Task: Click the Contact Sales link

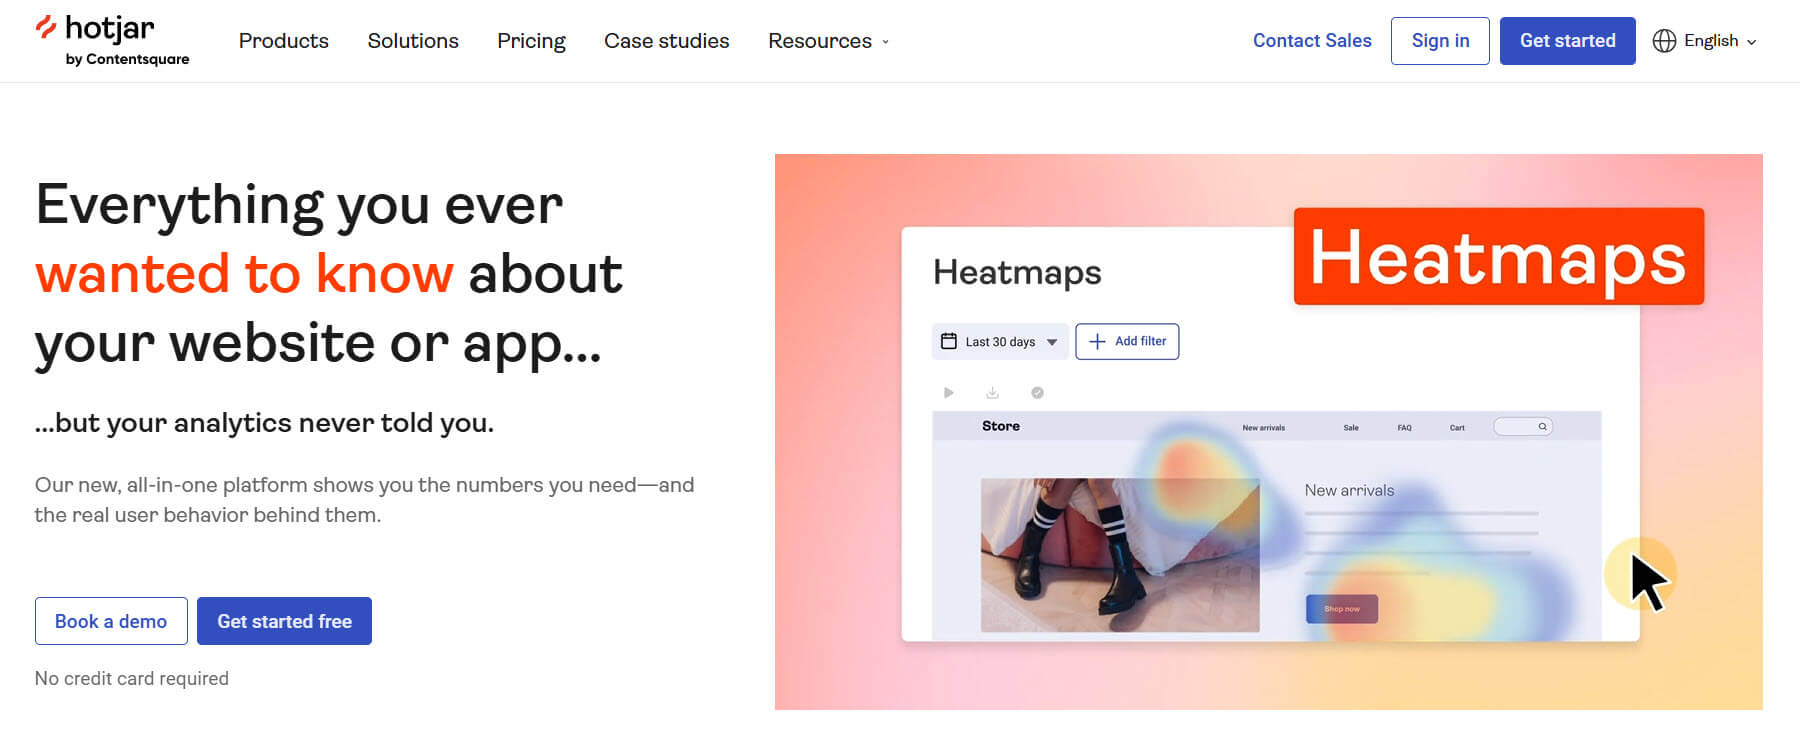Action: 1312,41
